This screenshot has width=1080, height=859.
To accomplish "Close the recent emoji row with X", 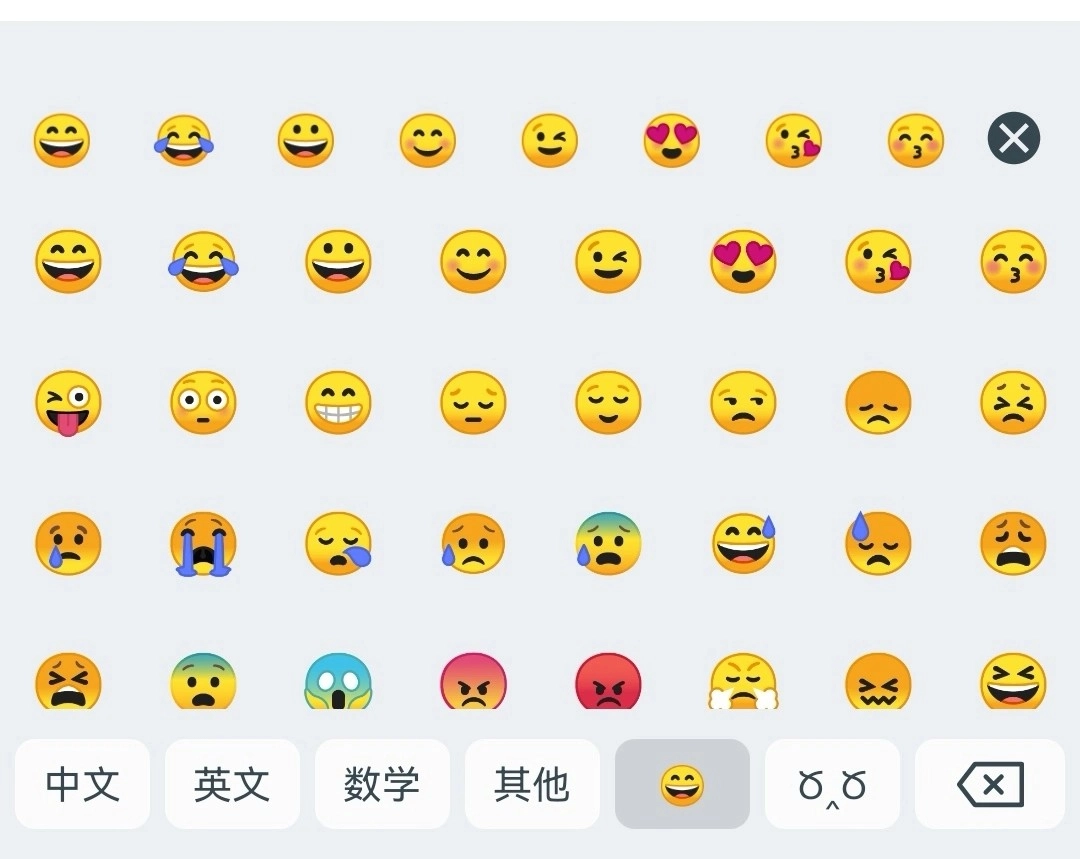I will pyautogui.click(x=1013, y=138).
